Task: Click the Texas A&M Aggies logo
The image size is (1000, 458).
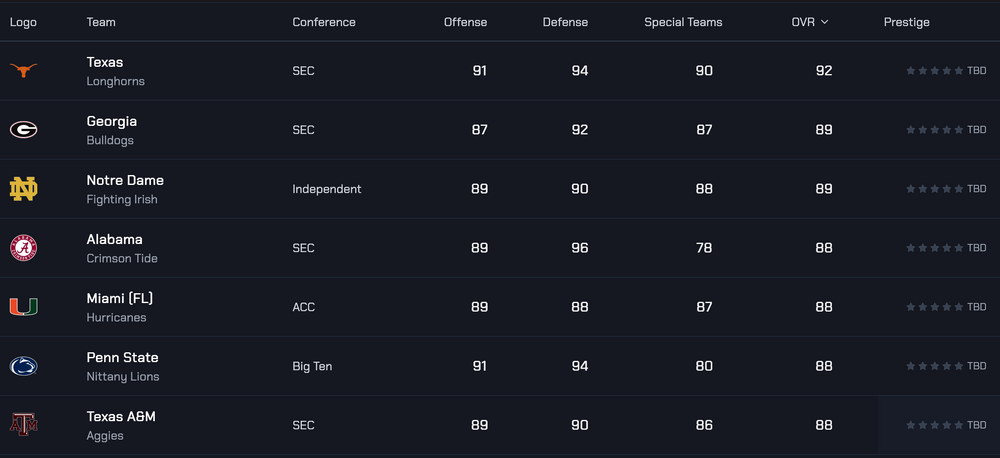Action: [x=23, y=425]
